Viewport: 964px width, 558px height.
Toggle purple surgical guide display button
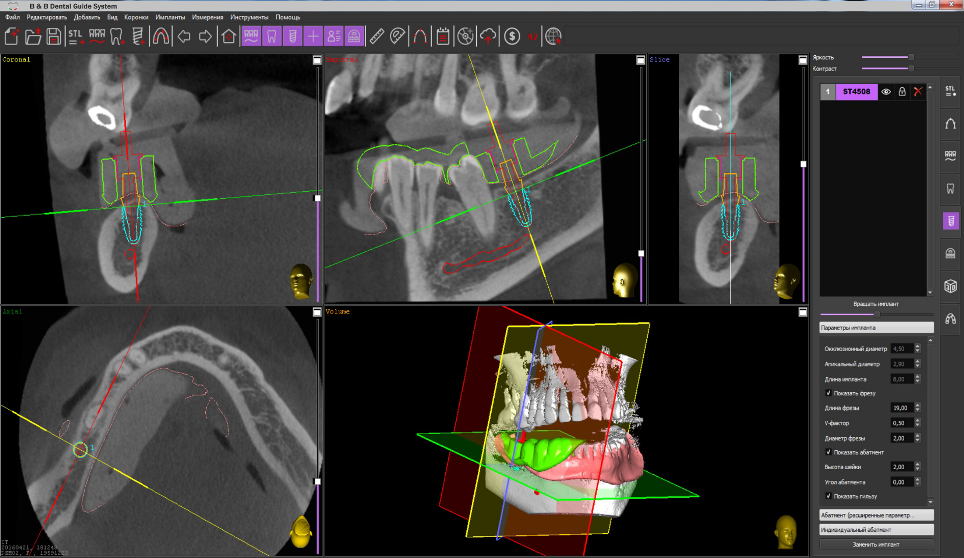click(354, 36)
